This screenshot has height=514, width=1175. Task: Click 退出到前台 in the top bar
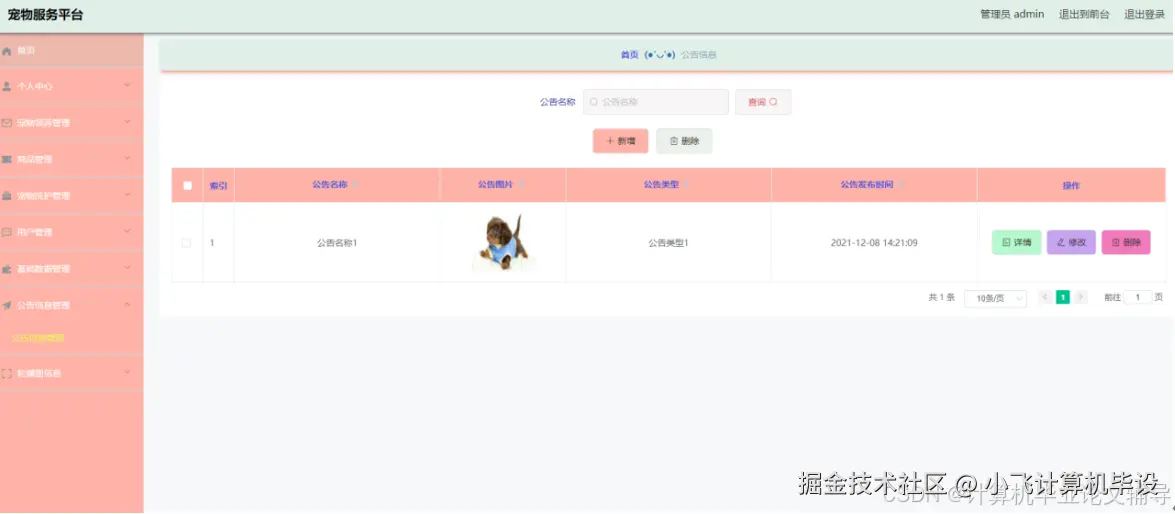click(x=1084, y=14)
